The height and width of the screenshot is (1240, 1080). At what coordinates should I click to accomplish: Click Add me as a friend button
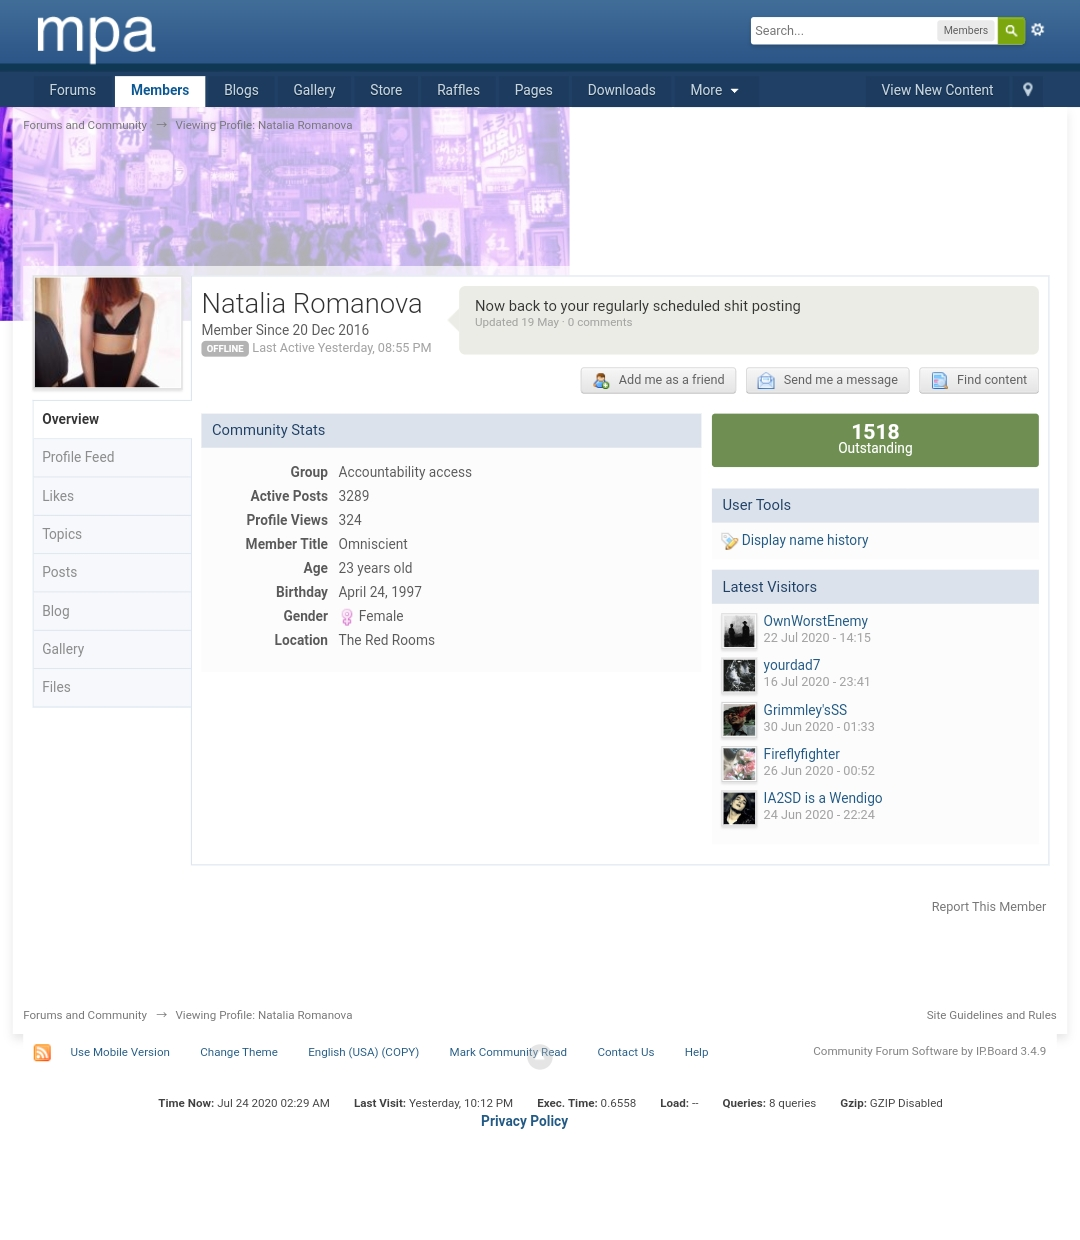coord(659,380)
